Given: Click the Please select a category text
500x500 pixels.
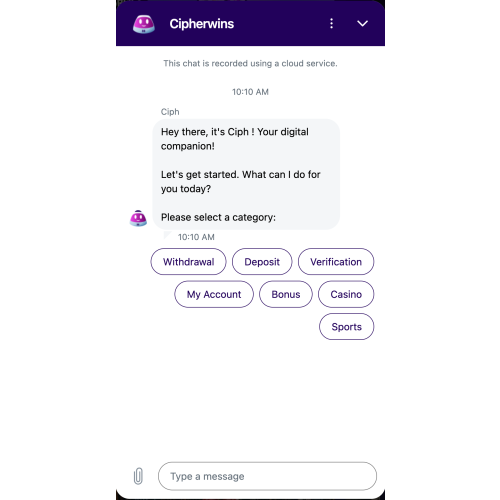Looking at the screenshot, I should click(218, 217).
